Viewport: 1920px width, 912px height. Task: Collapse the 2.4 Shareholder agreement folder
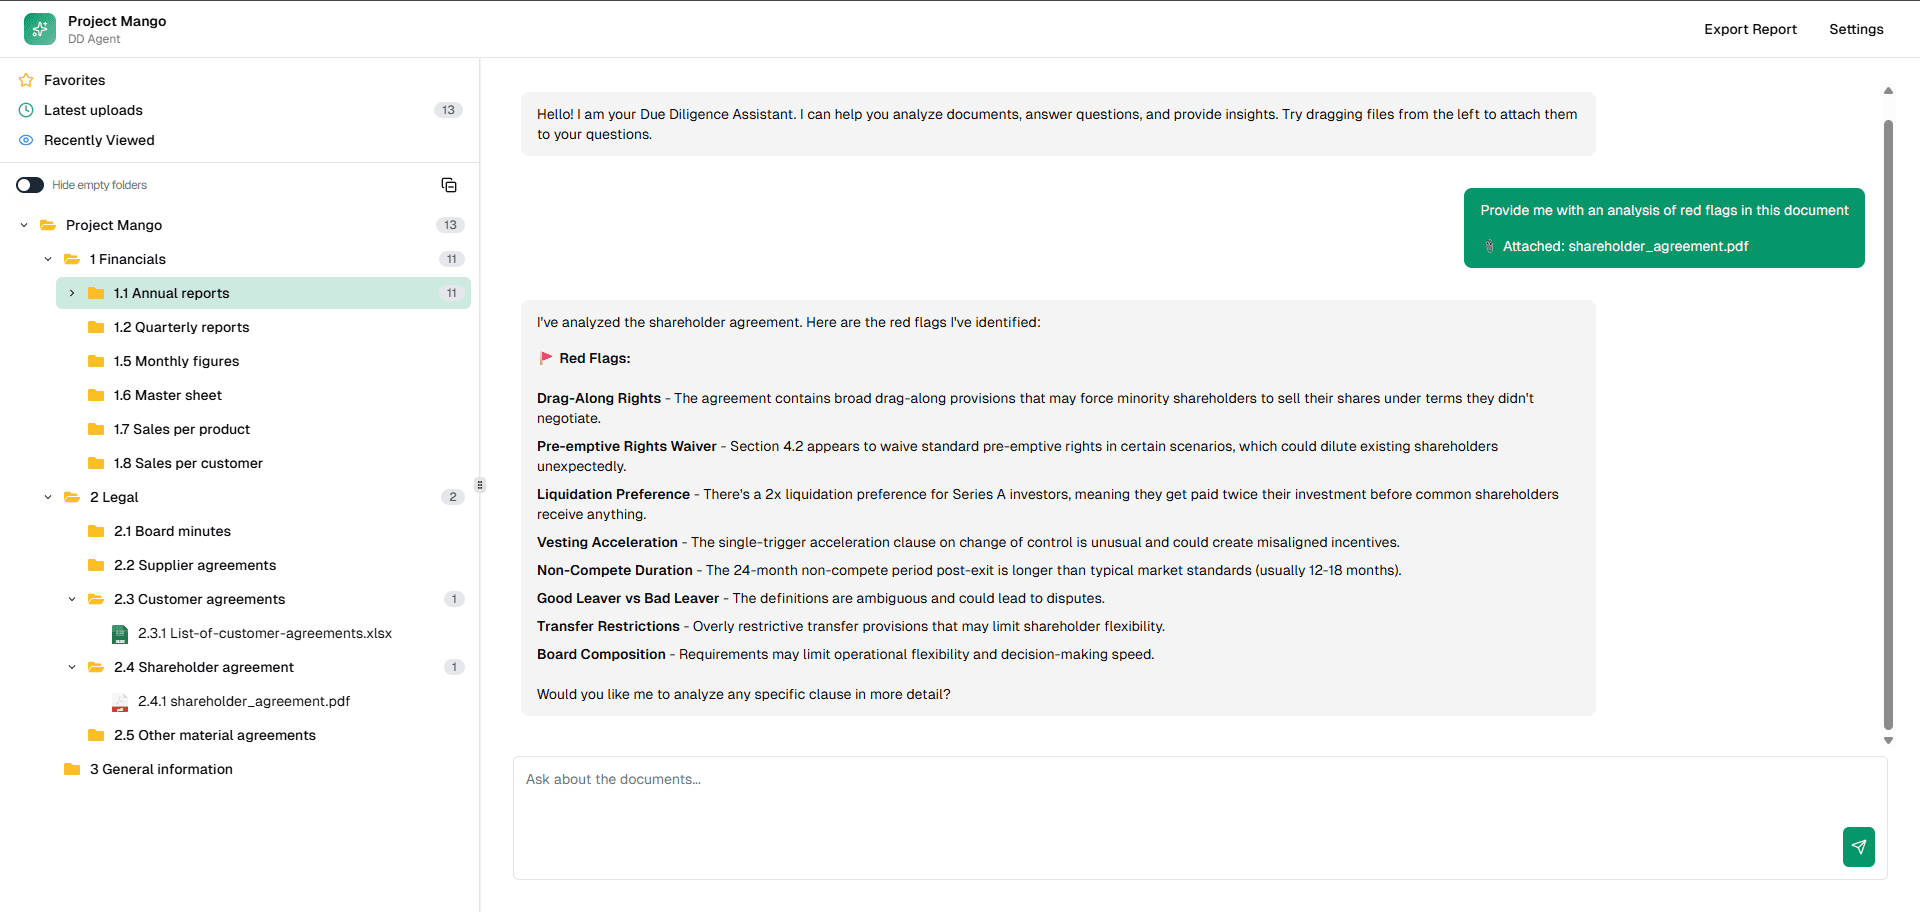point(72,667)
